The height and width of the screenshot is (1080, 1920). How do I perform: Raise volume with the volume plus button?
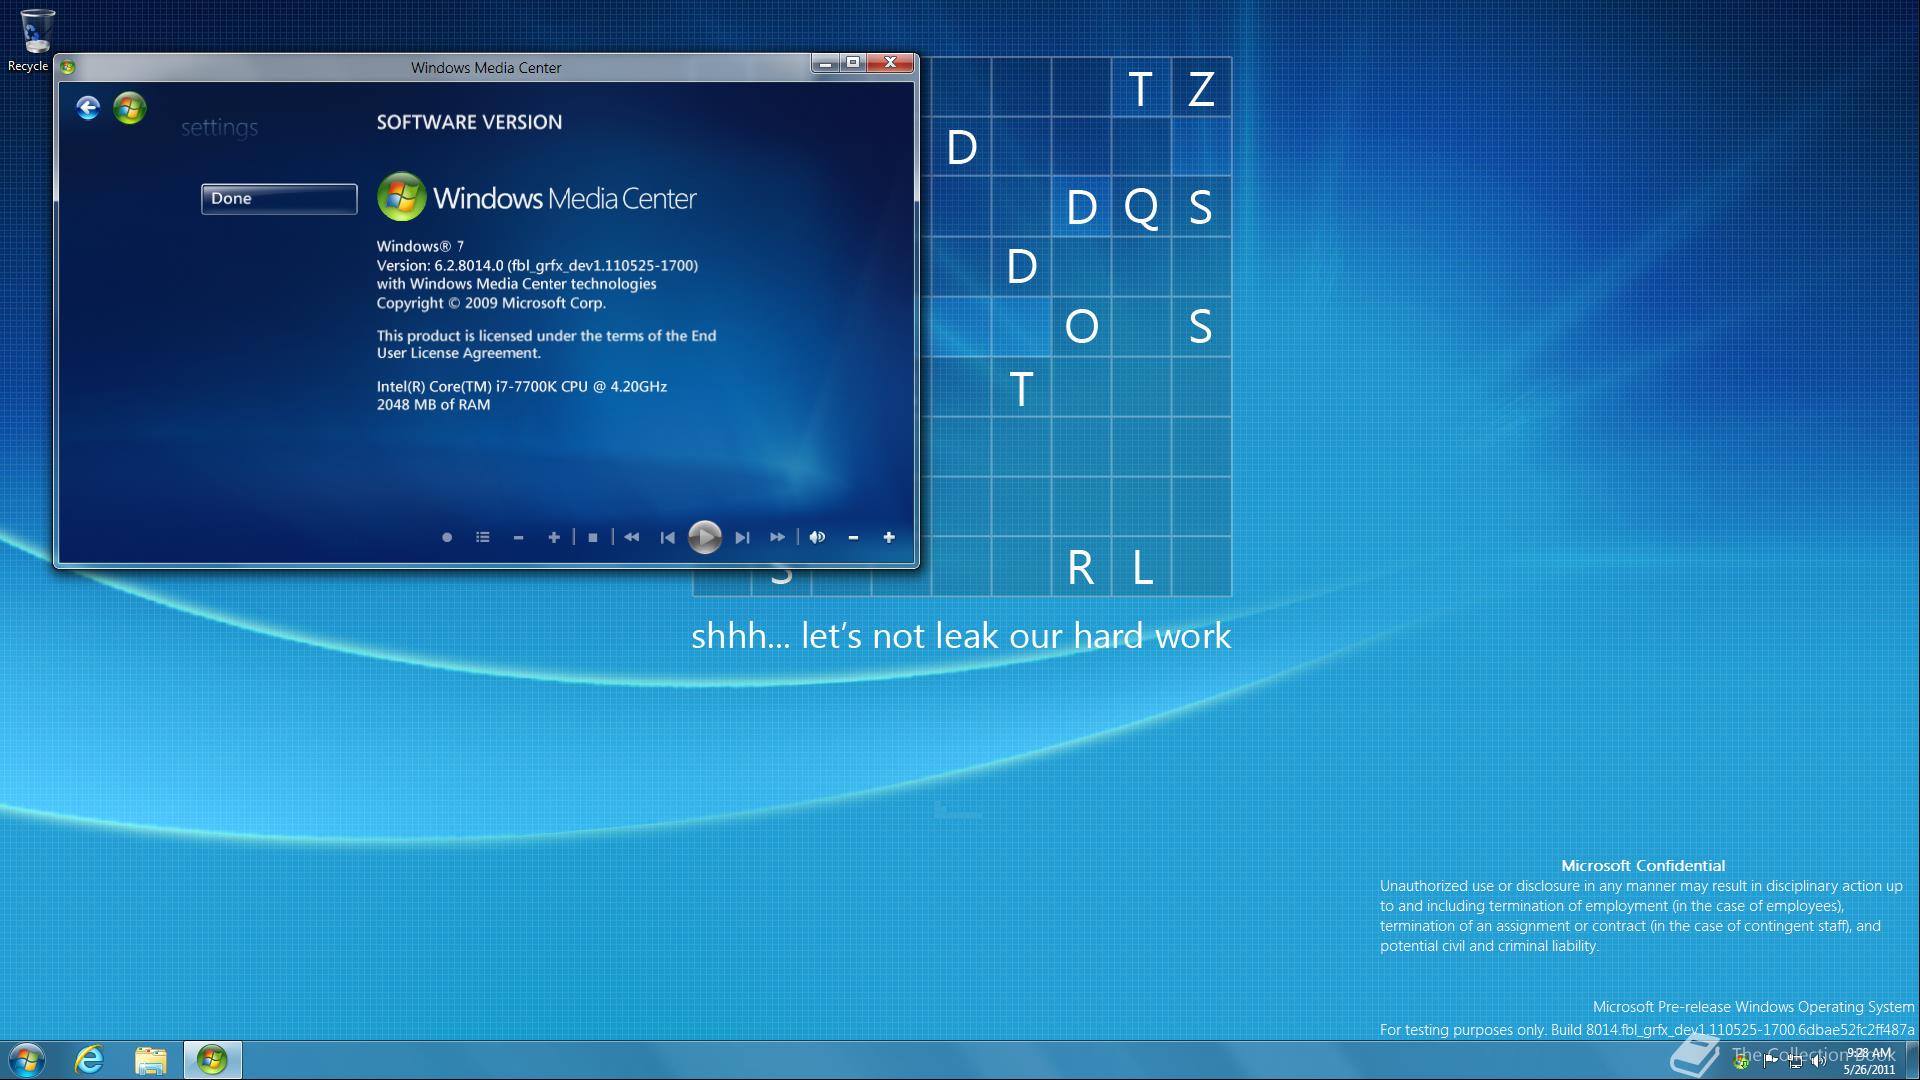[x=889, y=537]
